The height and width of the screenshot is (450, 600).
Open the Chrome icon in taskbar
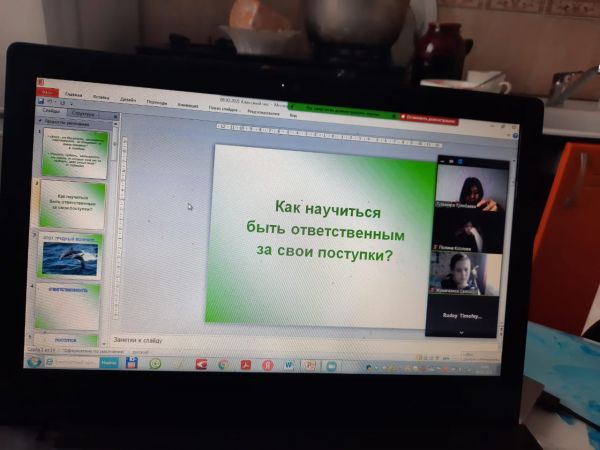(222, 365)
